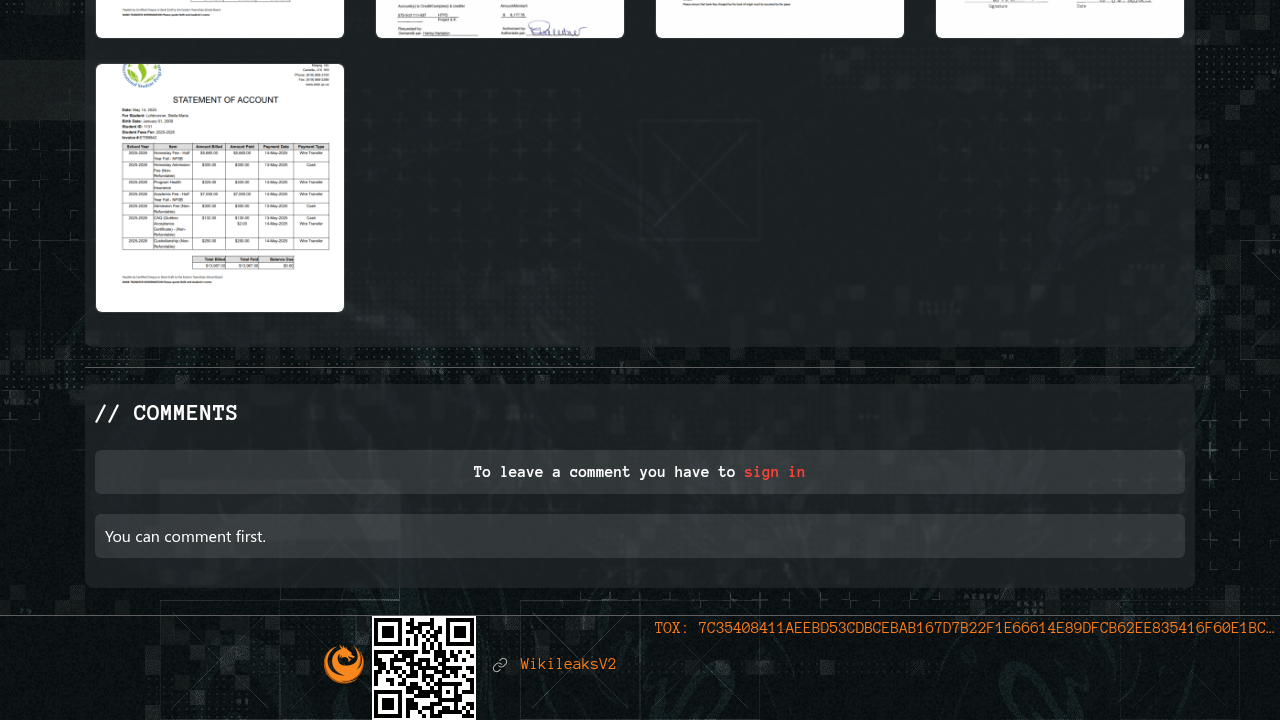The width and height of the screenshot is (1280, 720).
Task: Open the top-row thumbnail showing a signature
Action: (500, 18)
